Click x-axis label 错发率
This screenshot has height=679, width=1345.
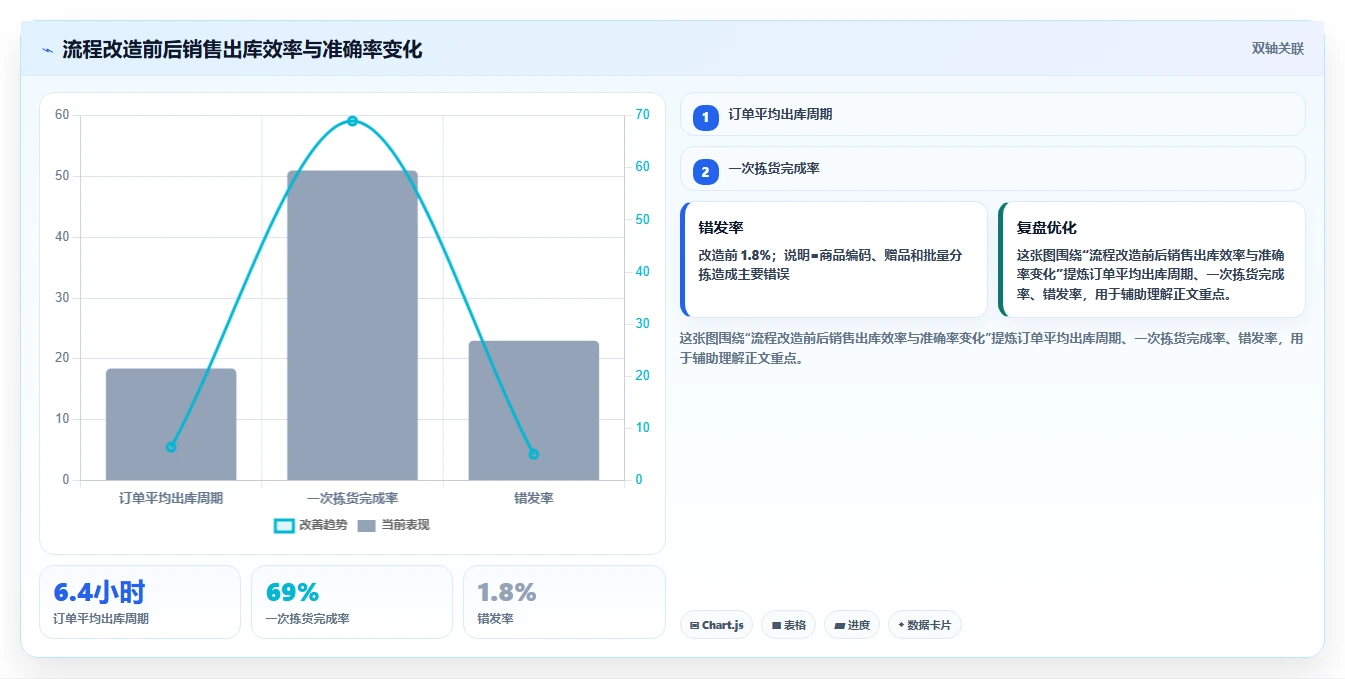533,498
